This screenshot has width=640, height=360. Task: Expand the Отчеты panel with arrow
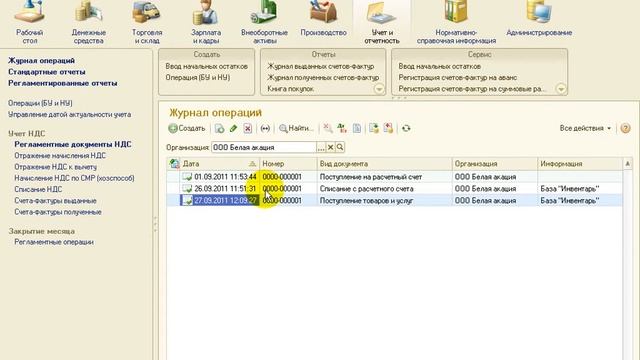click(x=379, y=89)
